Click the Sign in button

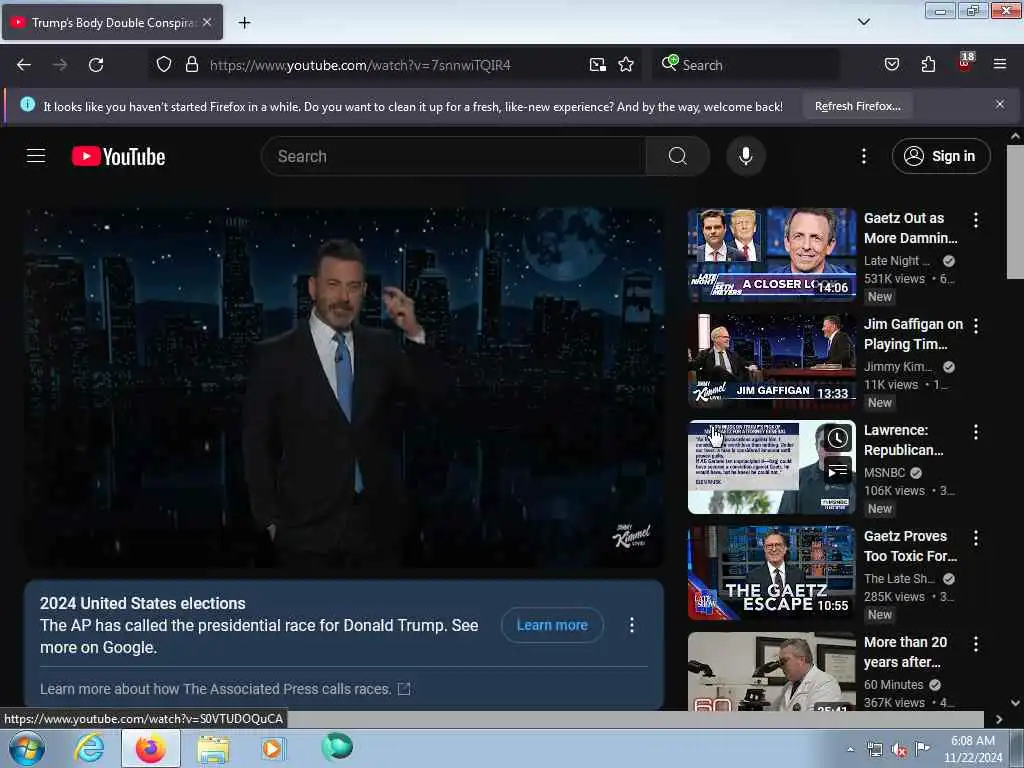pos(940,156)
